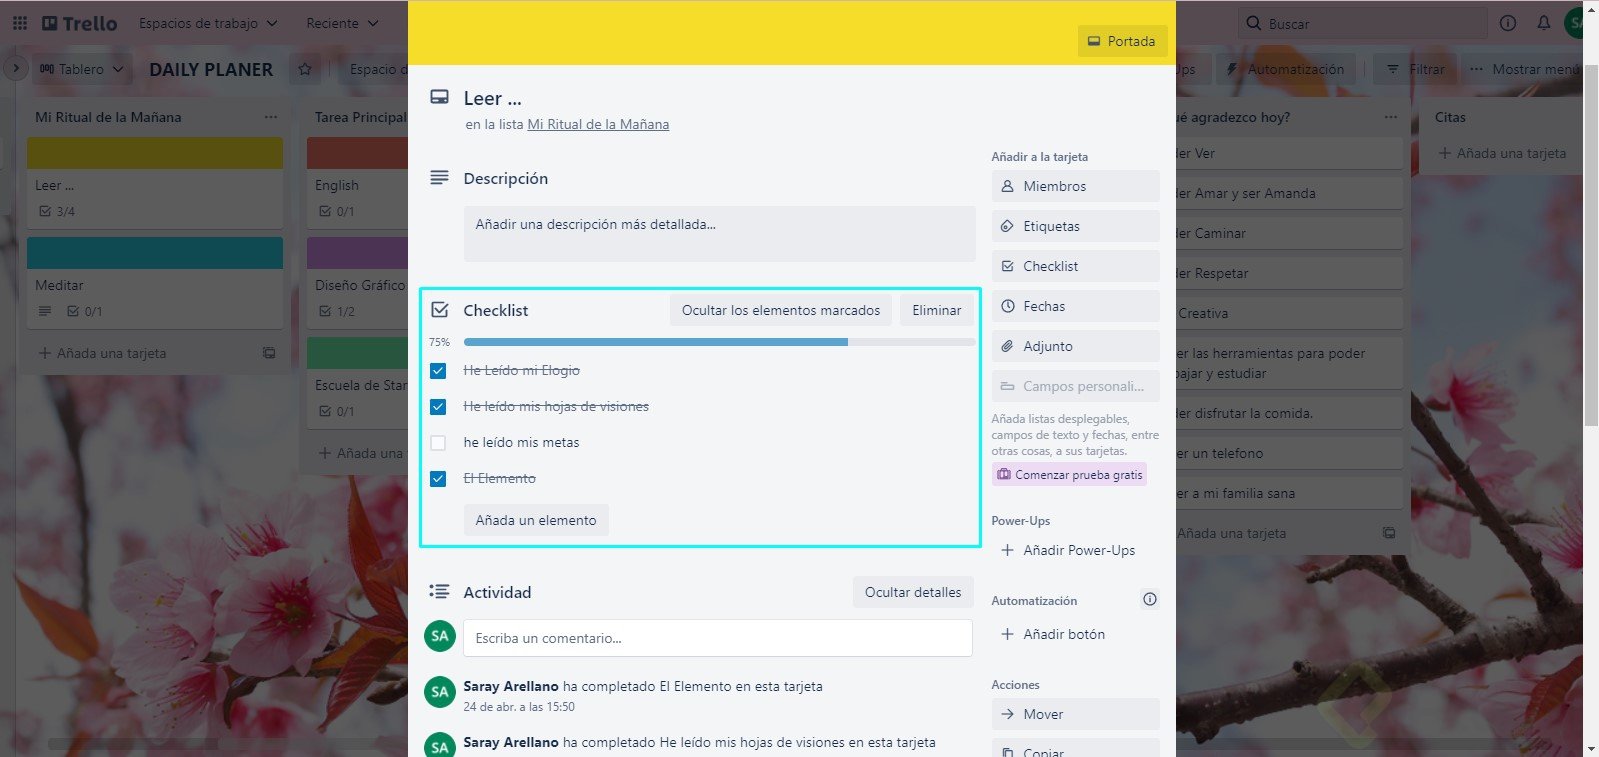
Task: Open Fechas dates option
Action: click(x=1076, y=306)
